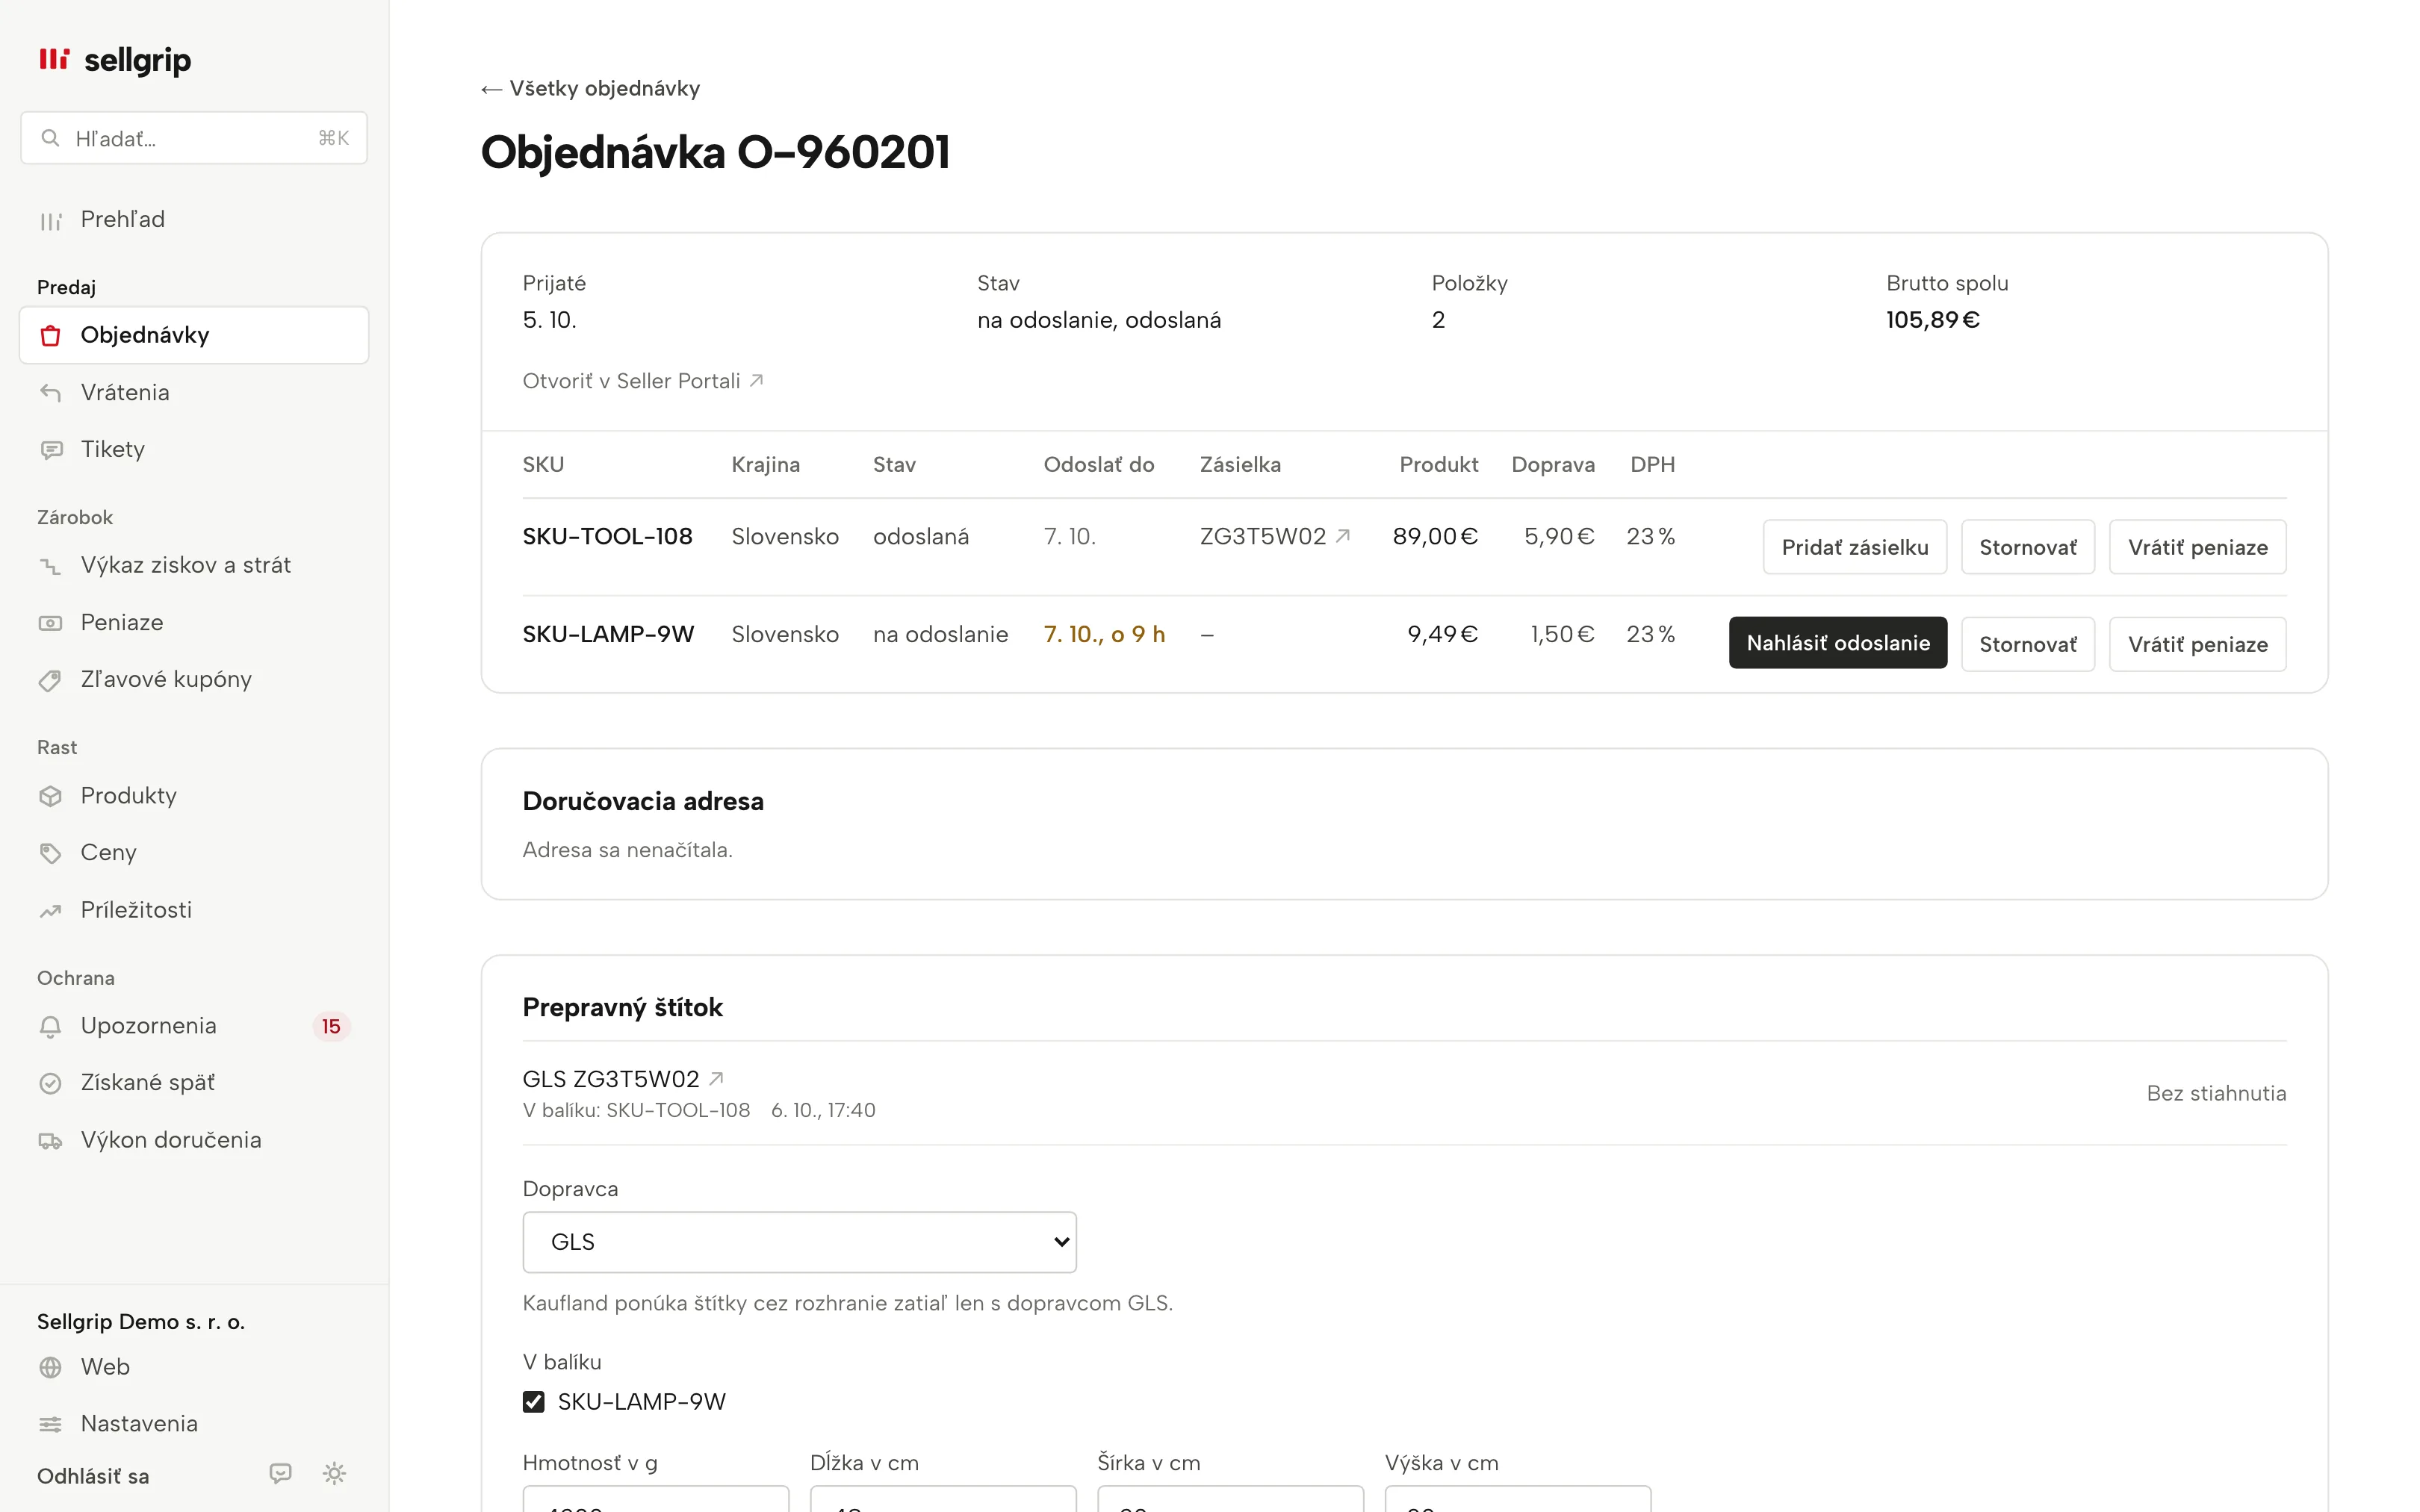
Task: Open Nastavenia in sidebar
Action: pos(194,1424)
